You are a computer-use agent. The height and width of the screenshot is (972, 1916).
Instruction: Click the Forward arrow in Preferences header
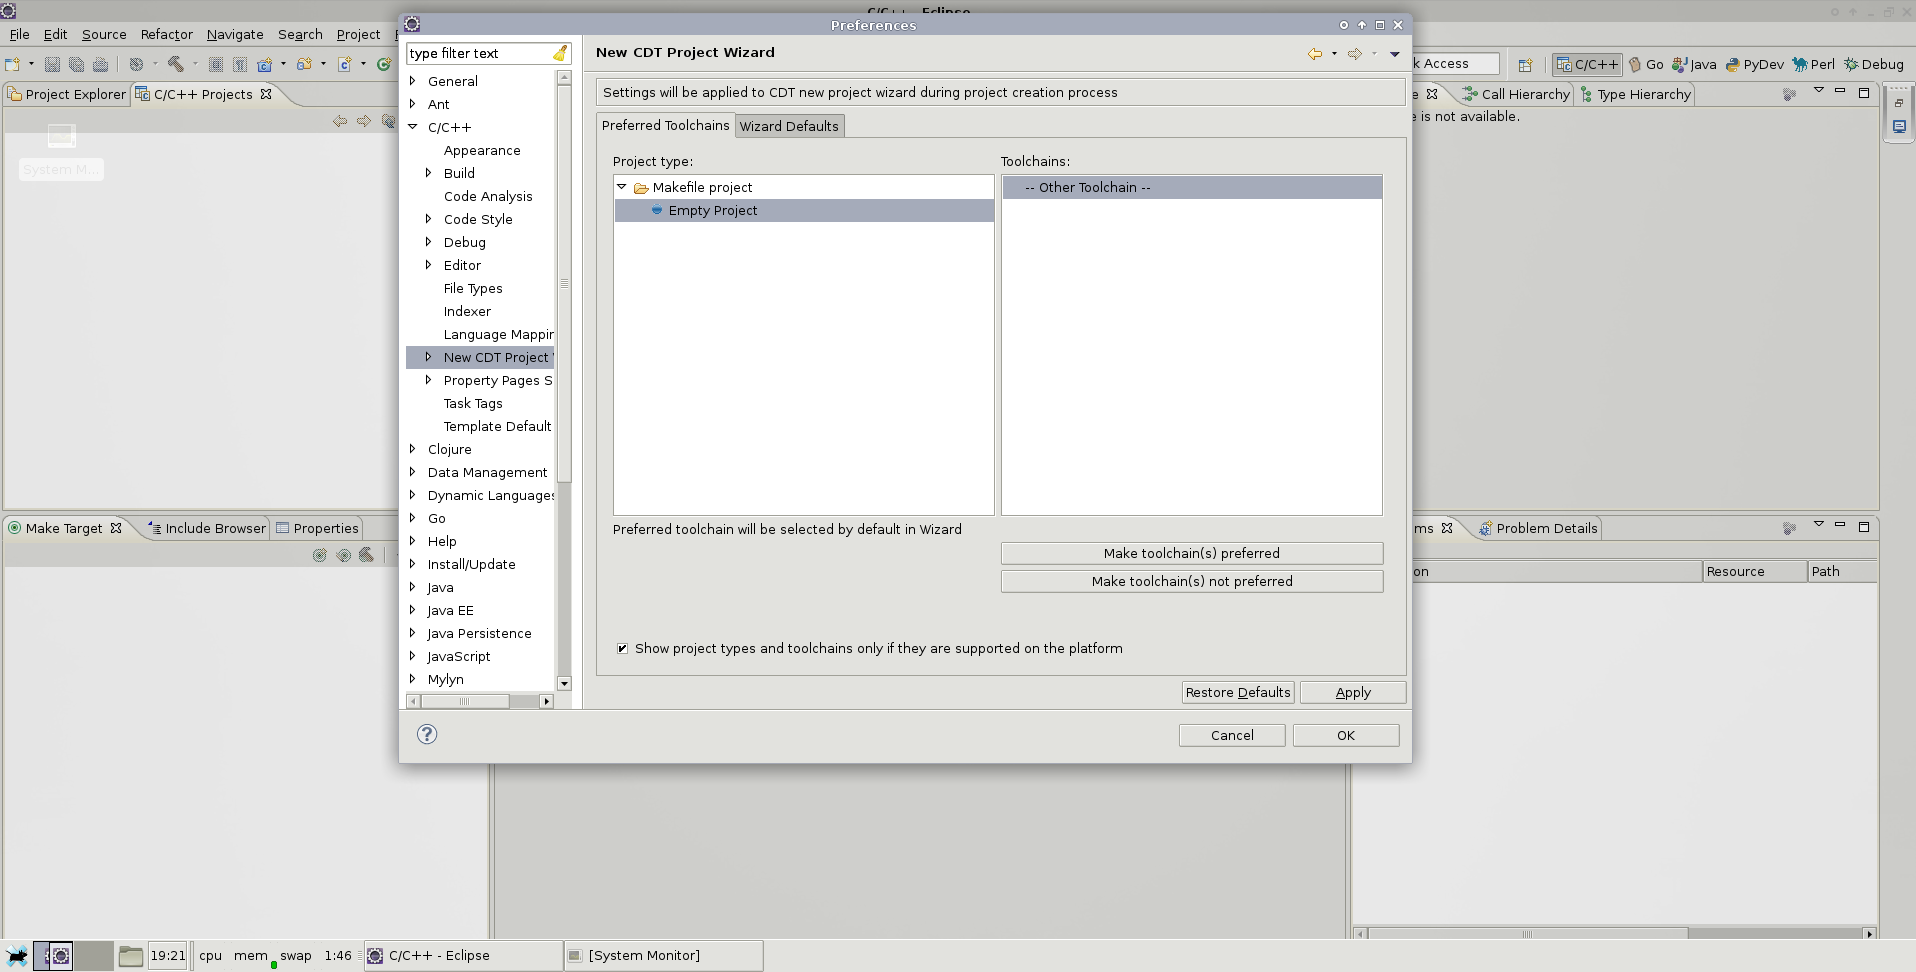point(1355,54)
